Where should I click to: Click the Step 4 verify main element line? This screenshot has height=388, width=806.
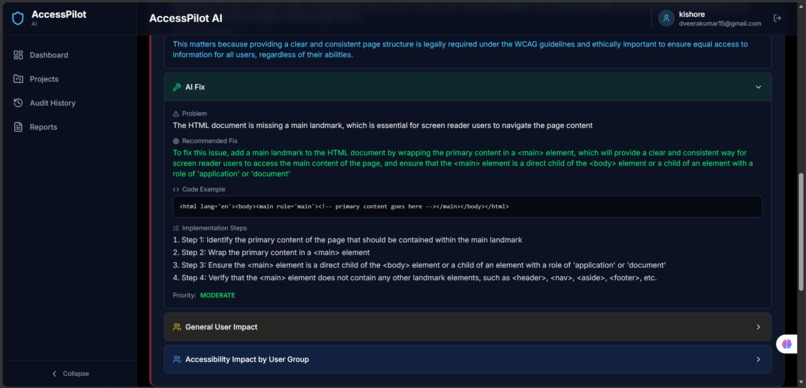415,278
